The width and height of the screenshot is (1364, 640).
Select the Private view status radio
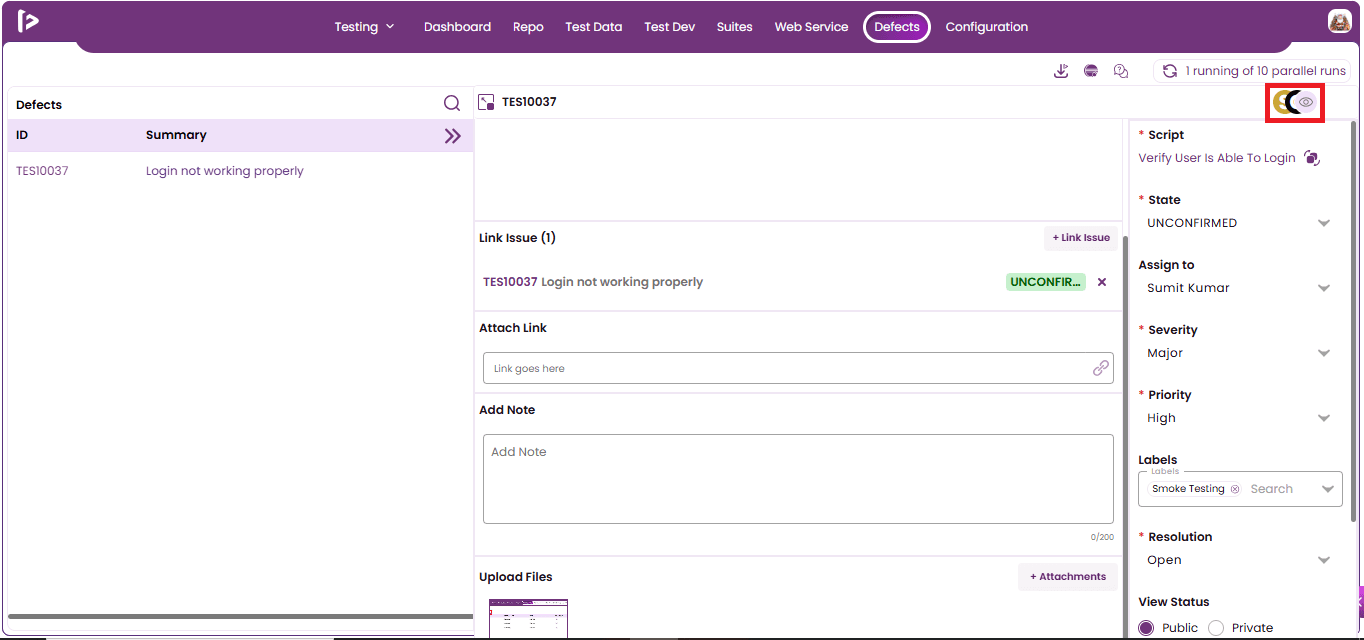point(1216,628)
